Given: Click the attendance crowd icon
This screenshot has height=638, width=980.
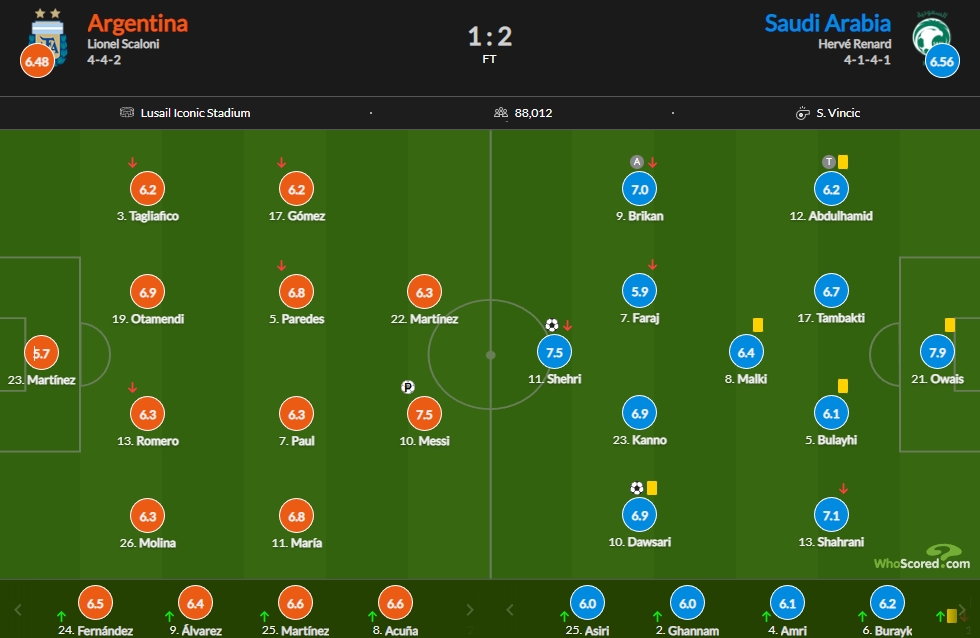Looking at the screenshot, I should click(501, 112).
